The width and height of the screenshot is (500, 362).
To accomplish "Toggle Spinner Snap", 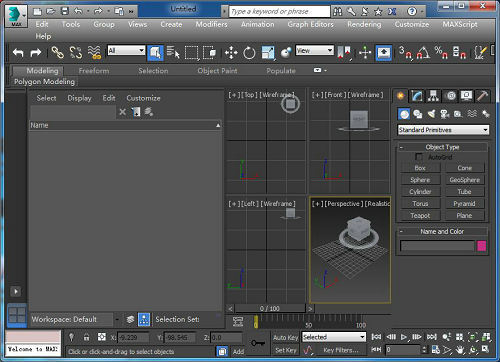I will tap(459, 53).
